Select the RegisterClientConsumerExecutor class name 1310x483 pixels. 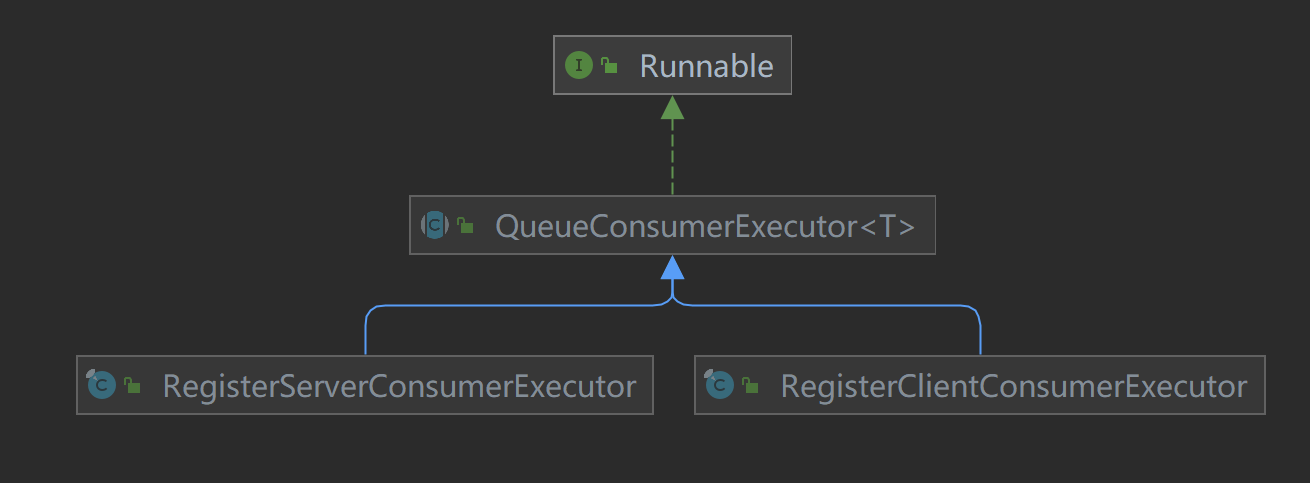(1013, 386)
